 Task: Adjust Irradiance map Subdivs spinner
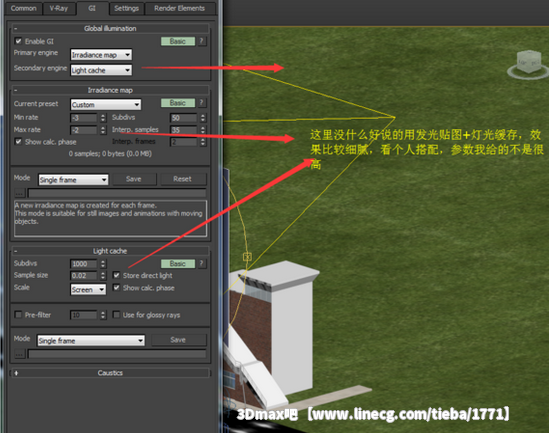pyautogui.click(x=203, y=118)
